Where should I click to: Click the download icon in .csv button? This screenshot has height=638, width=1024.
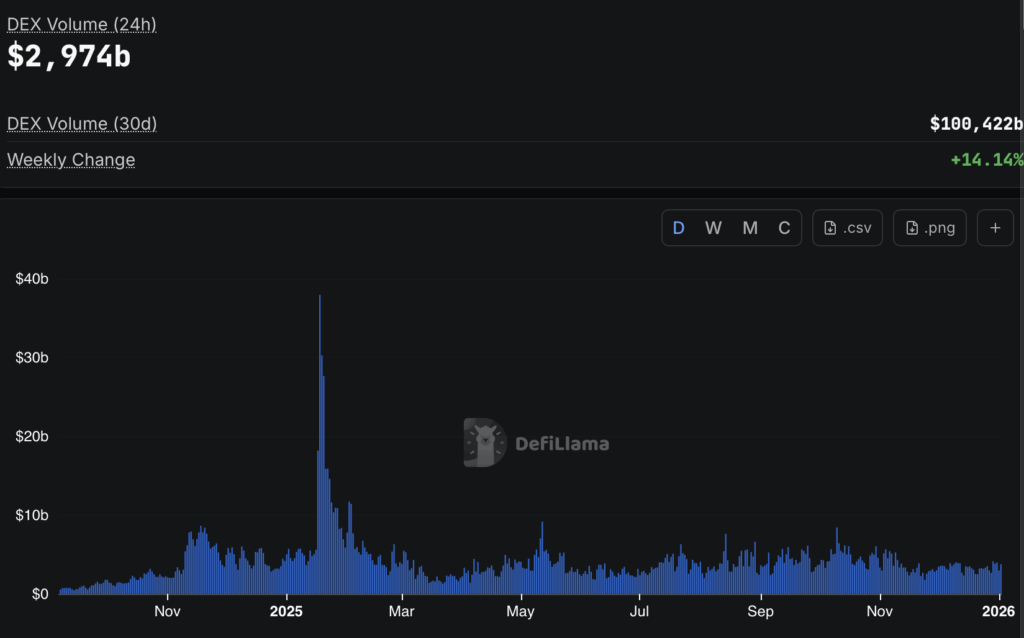[x=830, y=228]
